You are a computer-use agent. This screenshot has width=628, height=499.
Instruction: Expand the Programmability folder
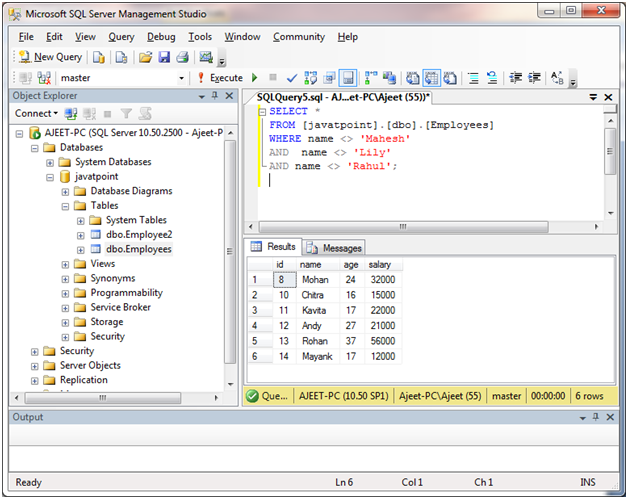tap(65, 294)
